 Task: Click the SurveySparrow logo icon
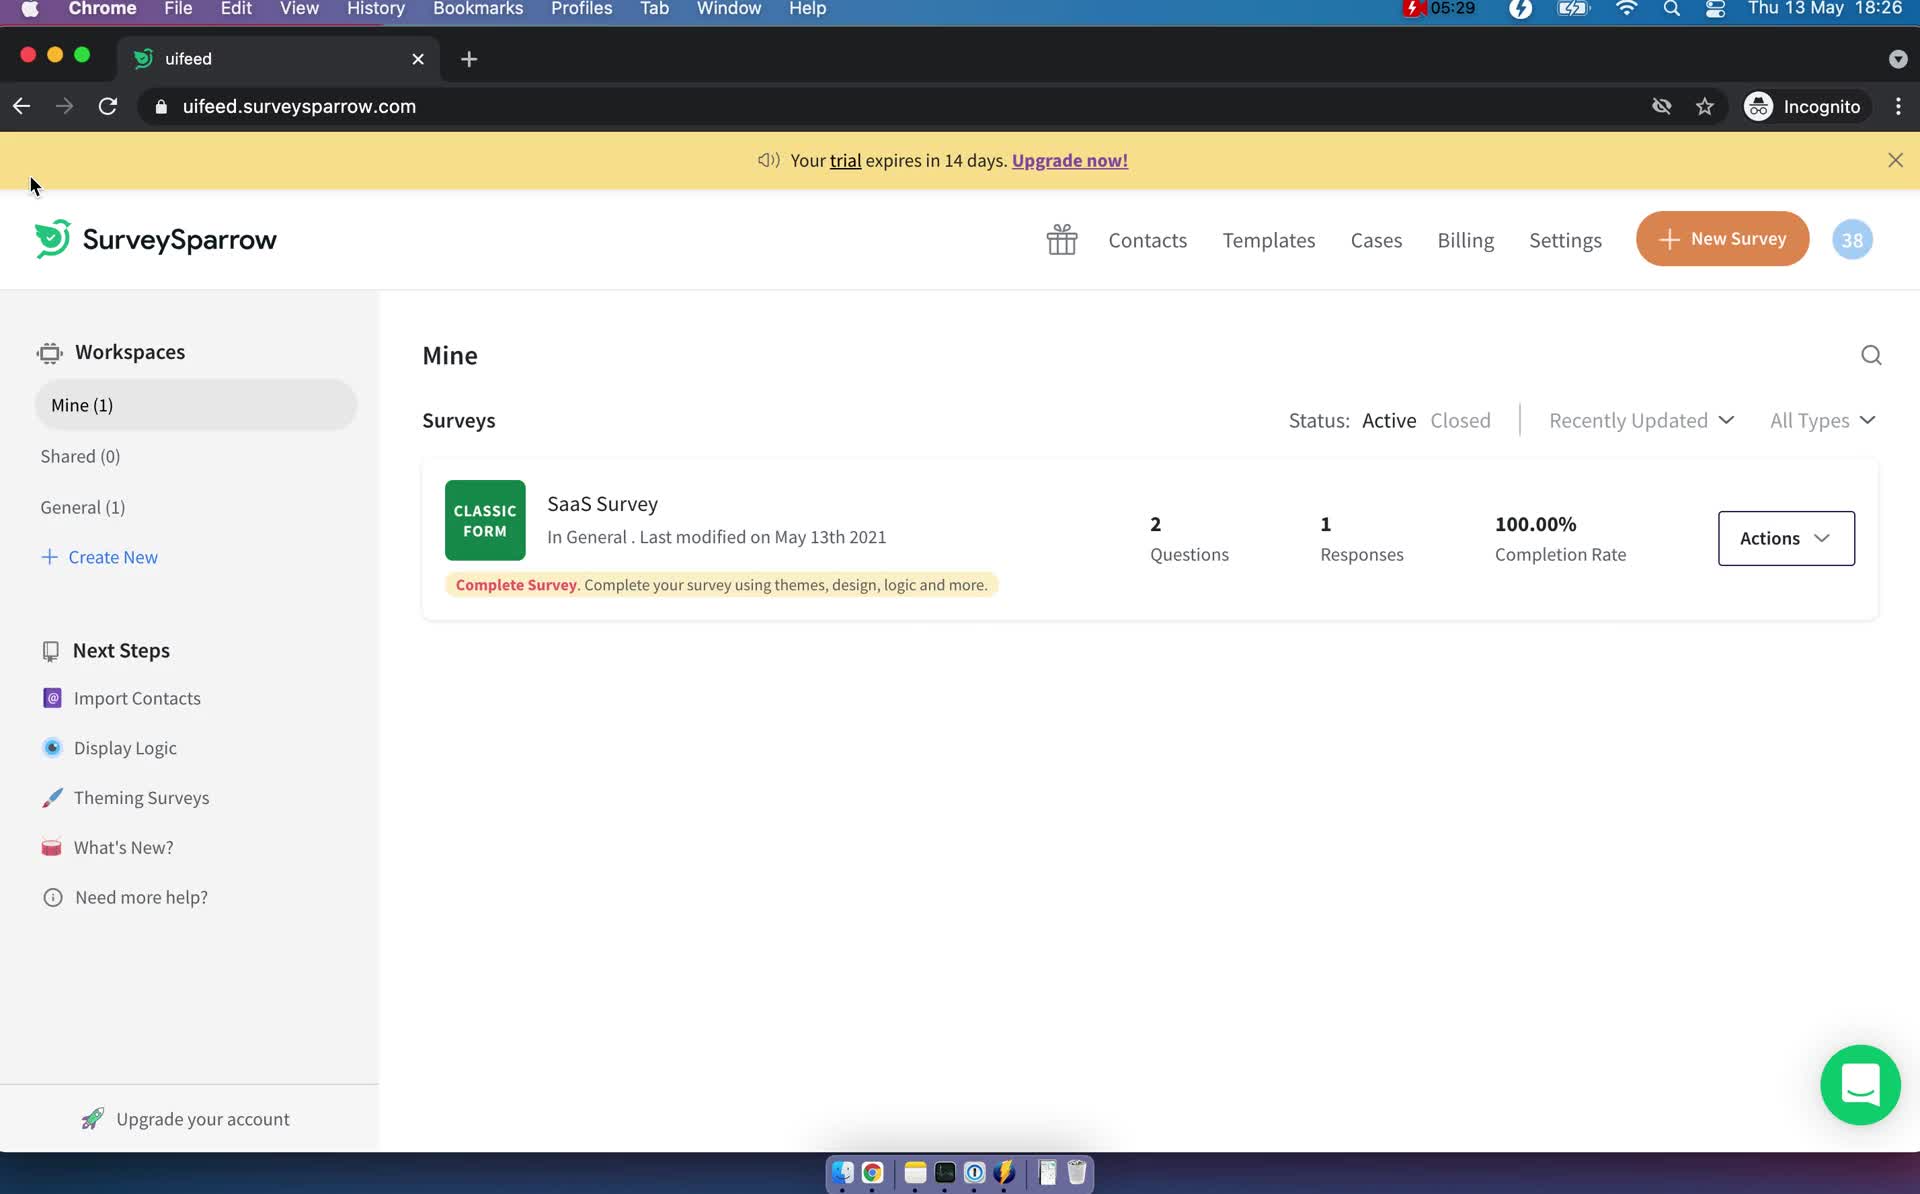tap(52, 239)
